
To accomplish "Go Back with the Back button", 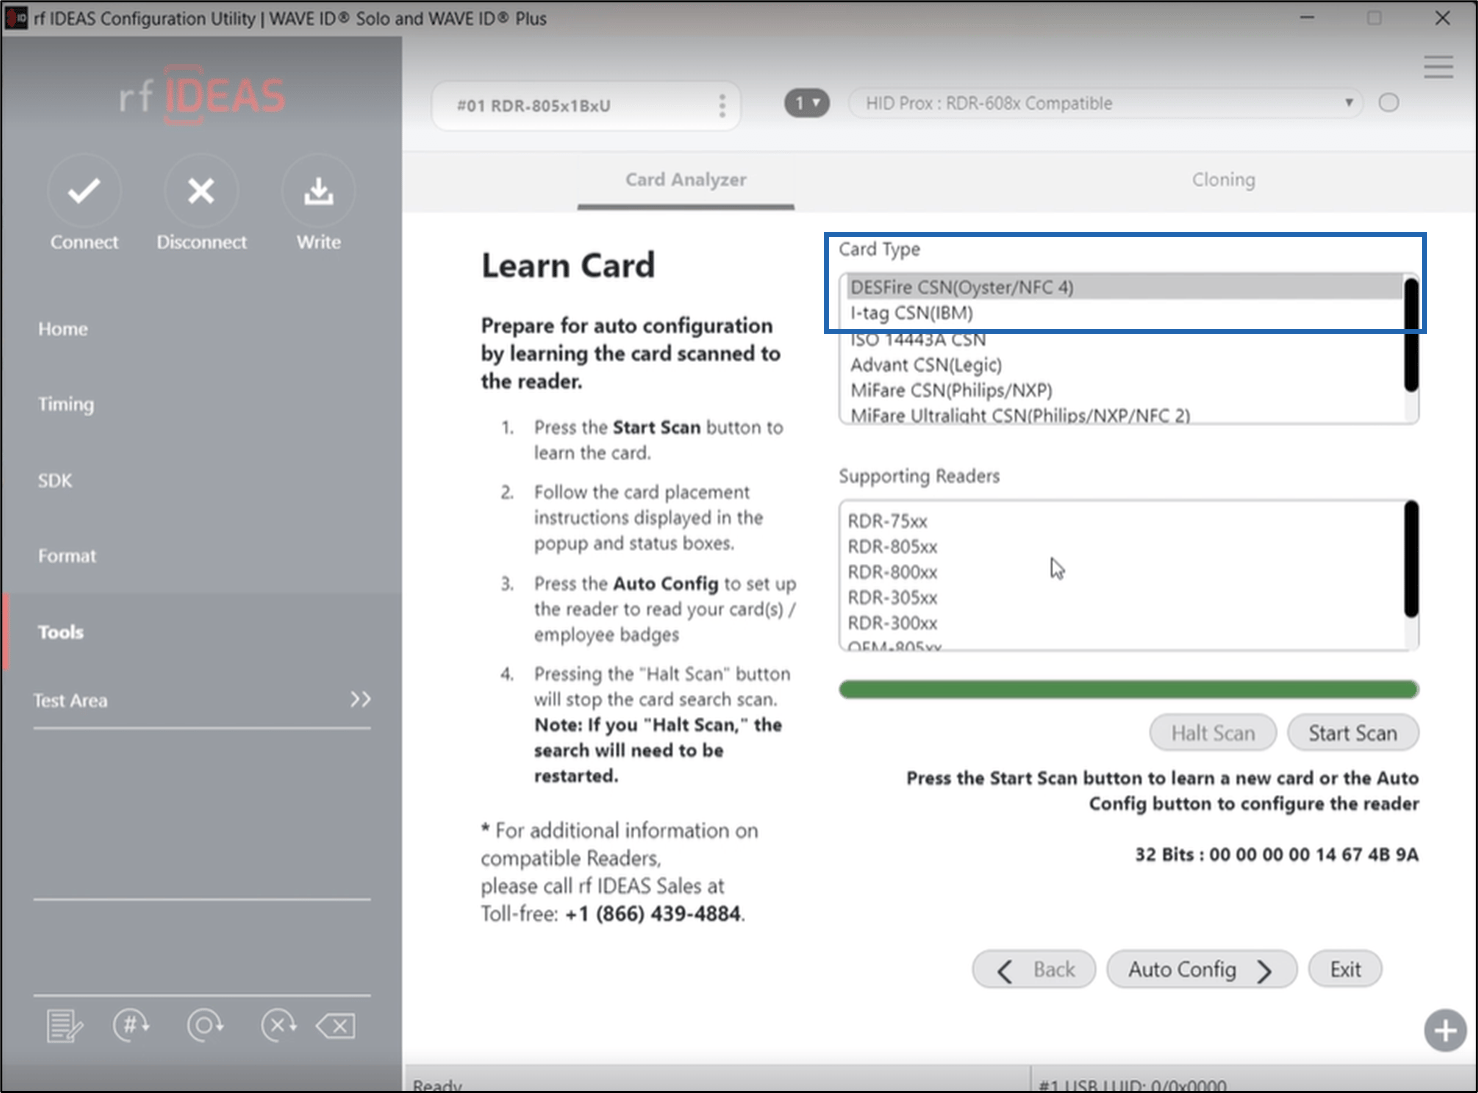I will click(1034, 970).
